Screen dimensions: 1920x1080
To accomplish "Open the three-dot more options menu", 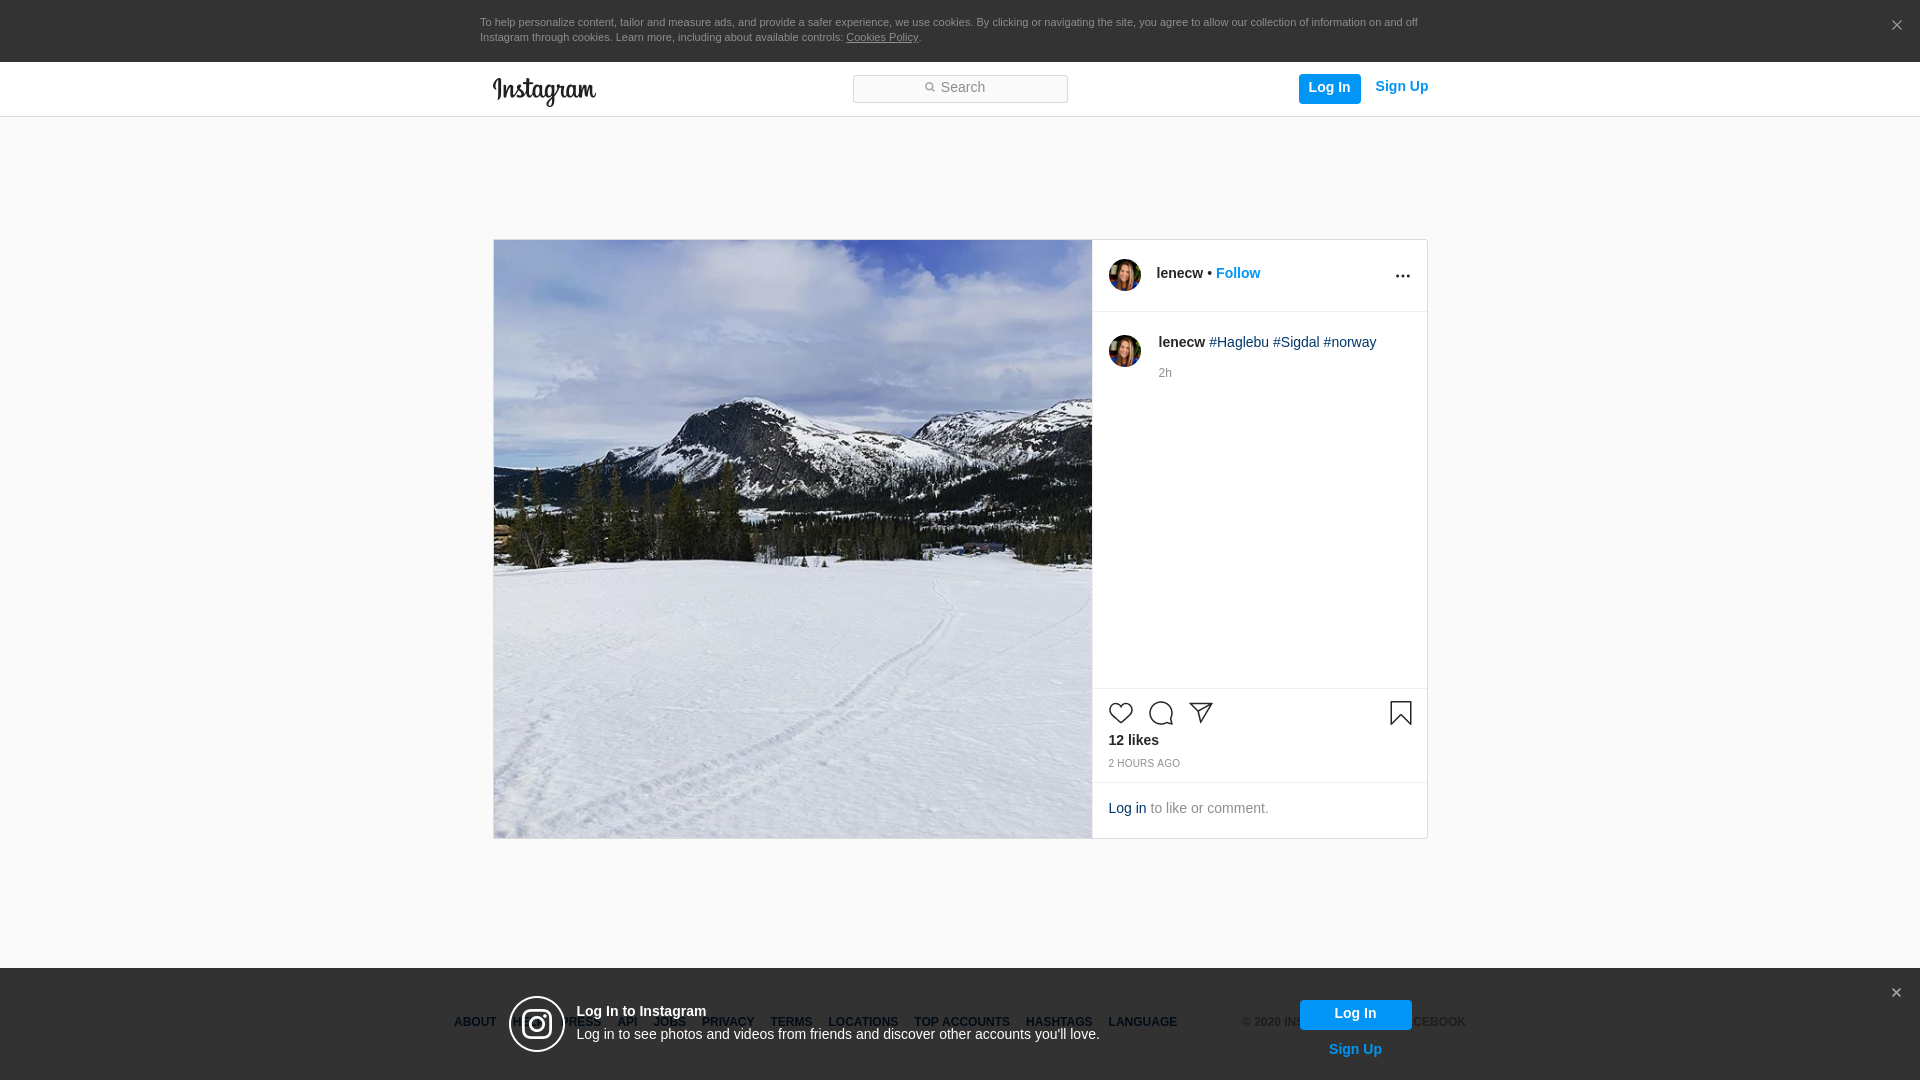I will point(1402,276).
